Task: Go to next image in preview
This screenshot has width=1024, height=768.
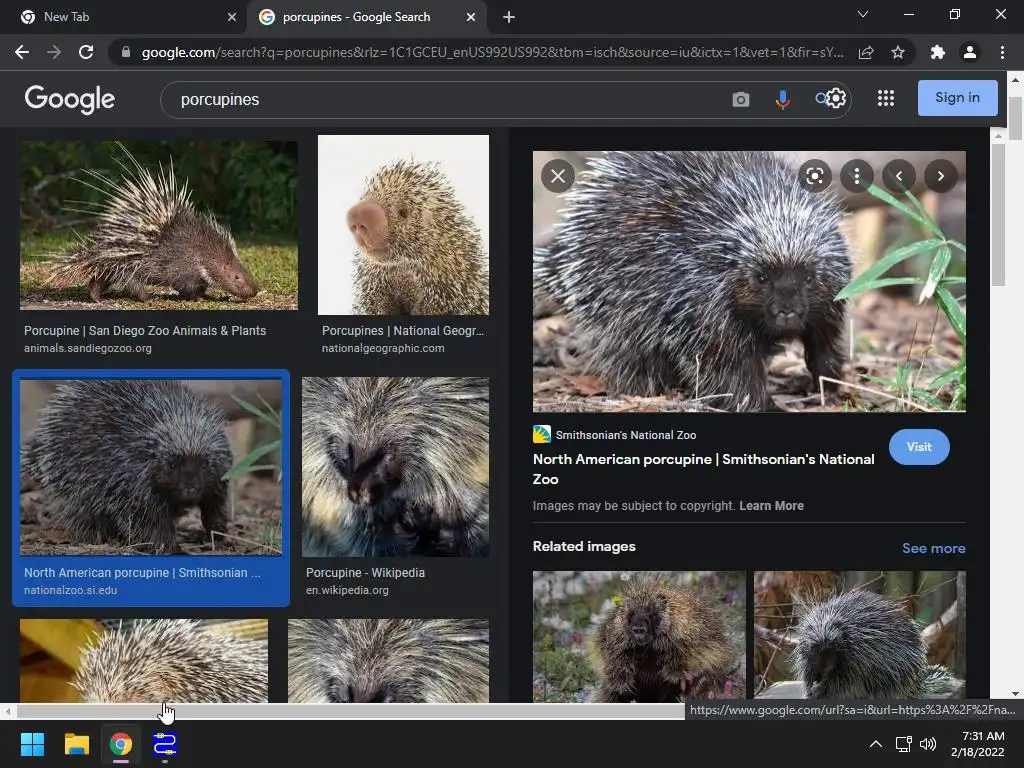Action: click(940, 177)
